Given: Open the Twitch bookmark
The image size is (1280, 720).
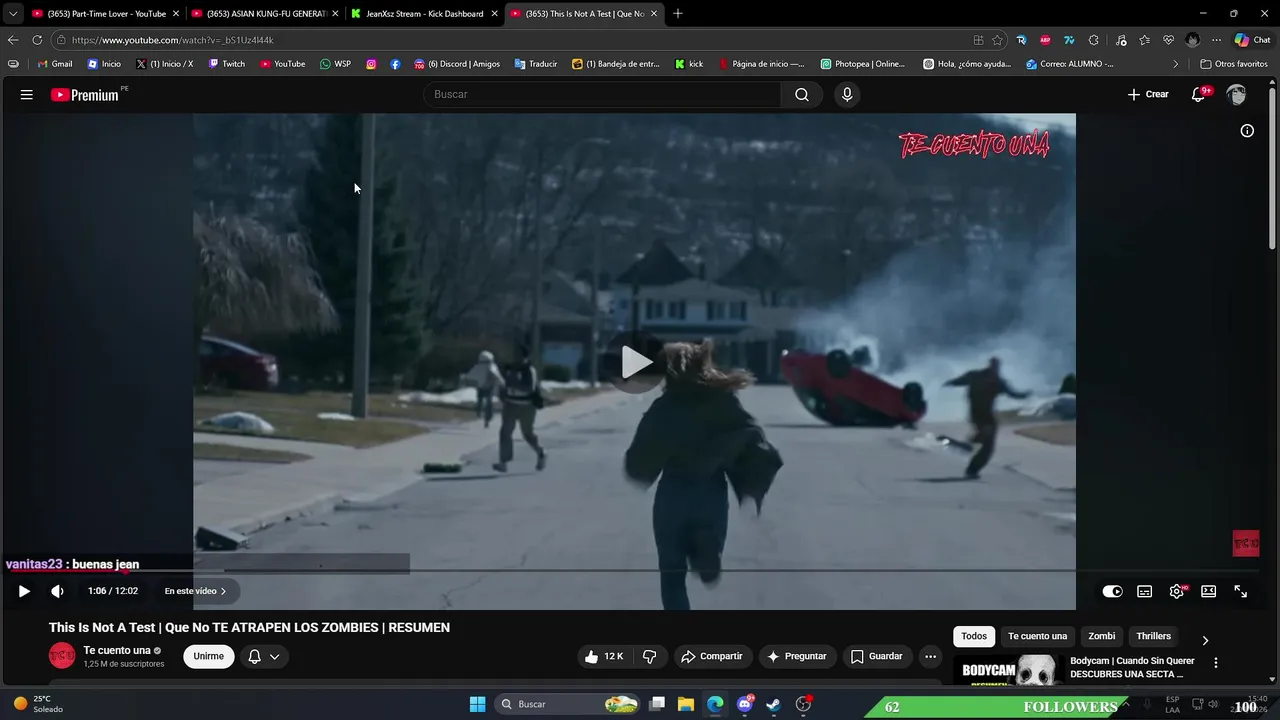Looking at the screenshot, I should (x=226, y=64).
